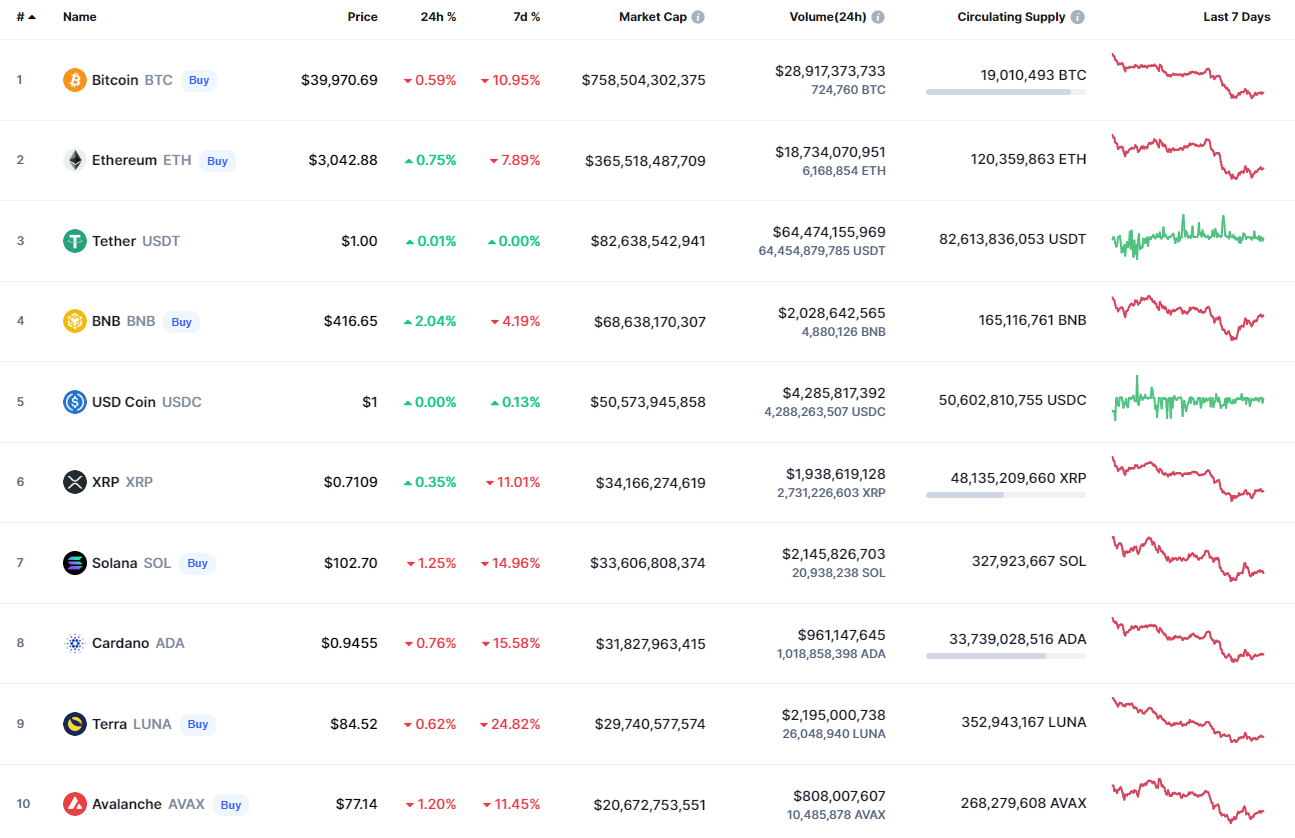Click the Ethereum diamond logo icon

[75, 160]
